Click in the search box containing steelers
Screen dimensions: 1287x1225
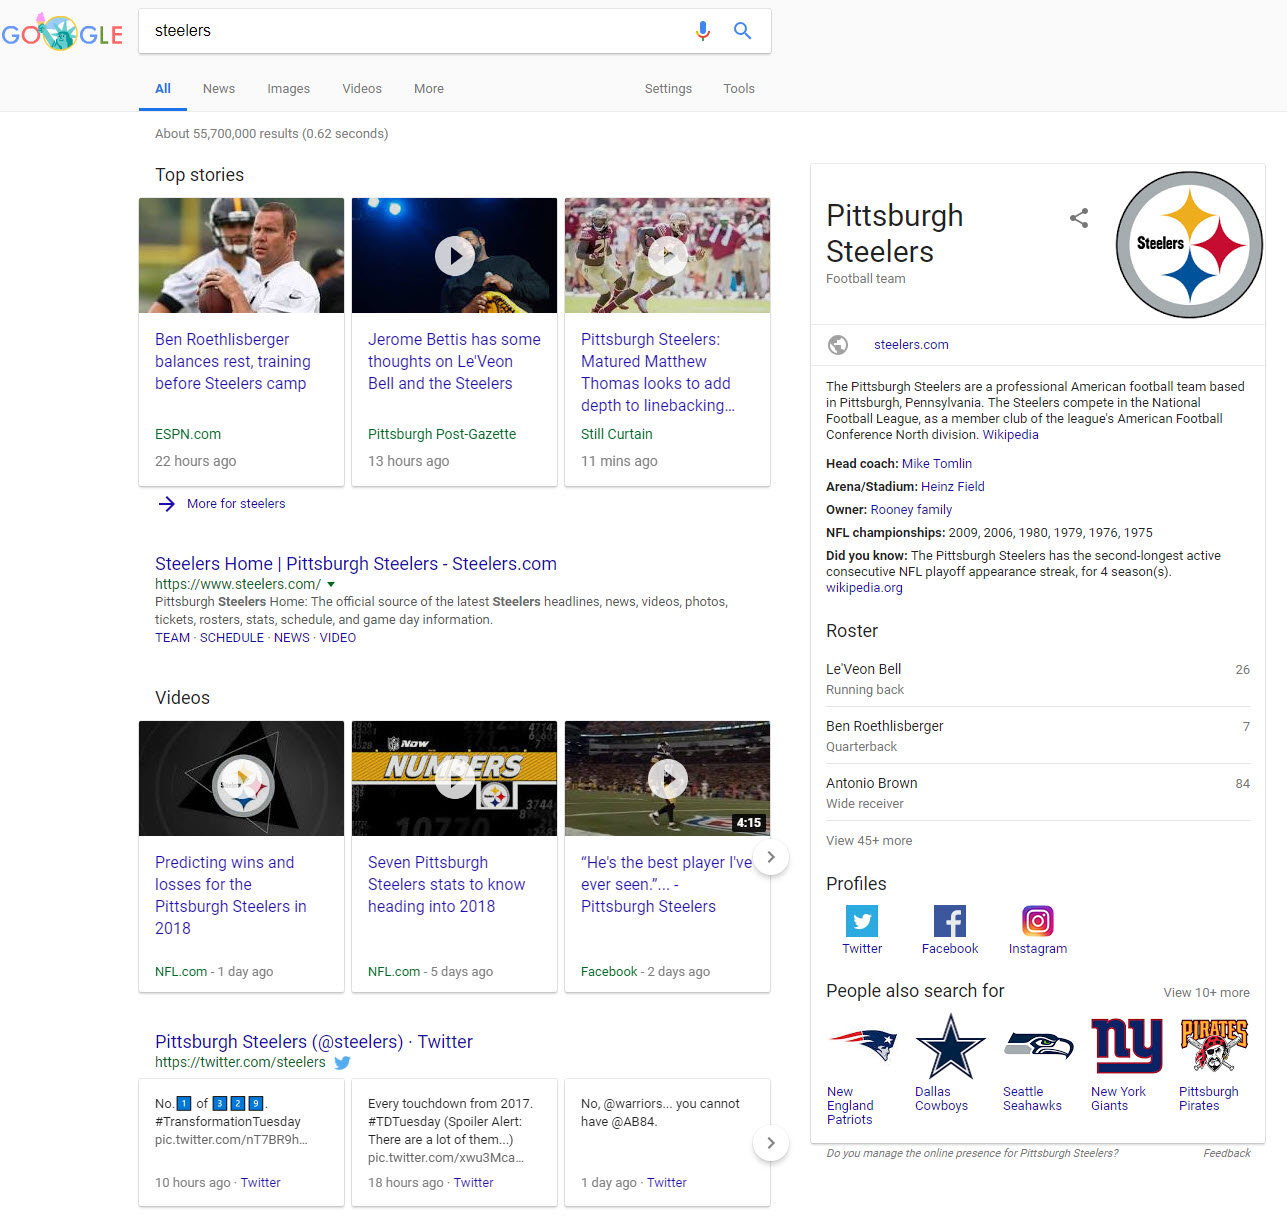coord(410,31)
